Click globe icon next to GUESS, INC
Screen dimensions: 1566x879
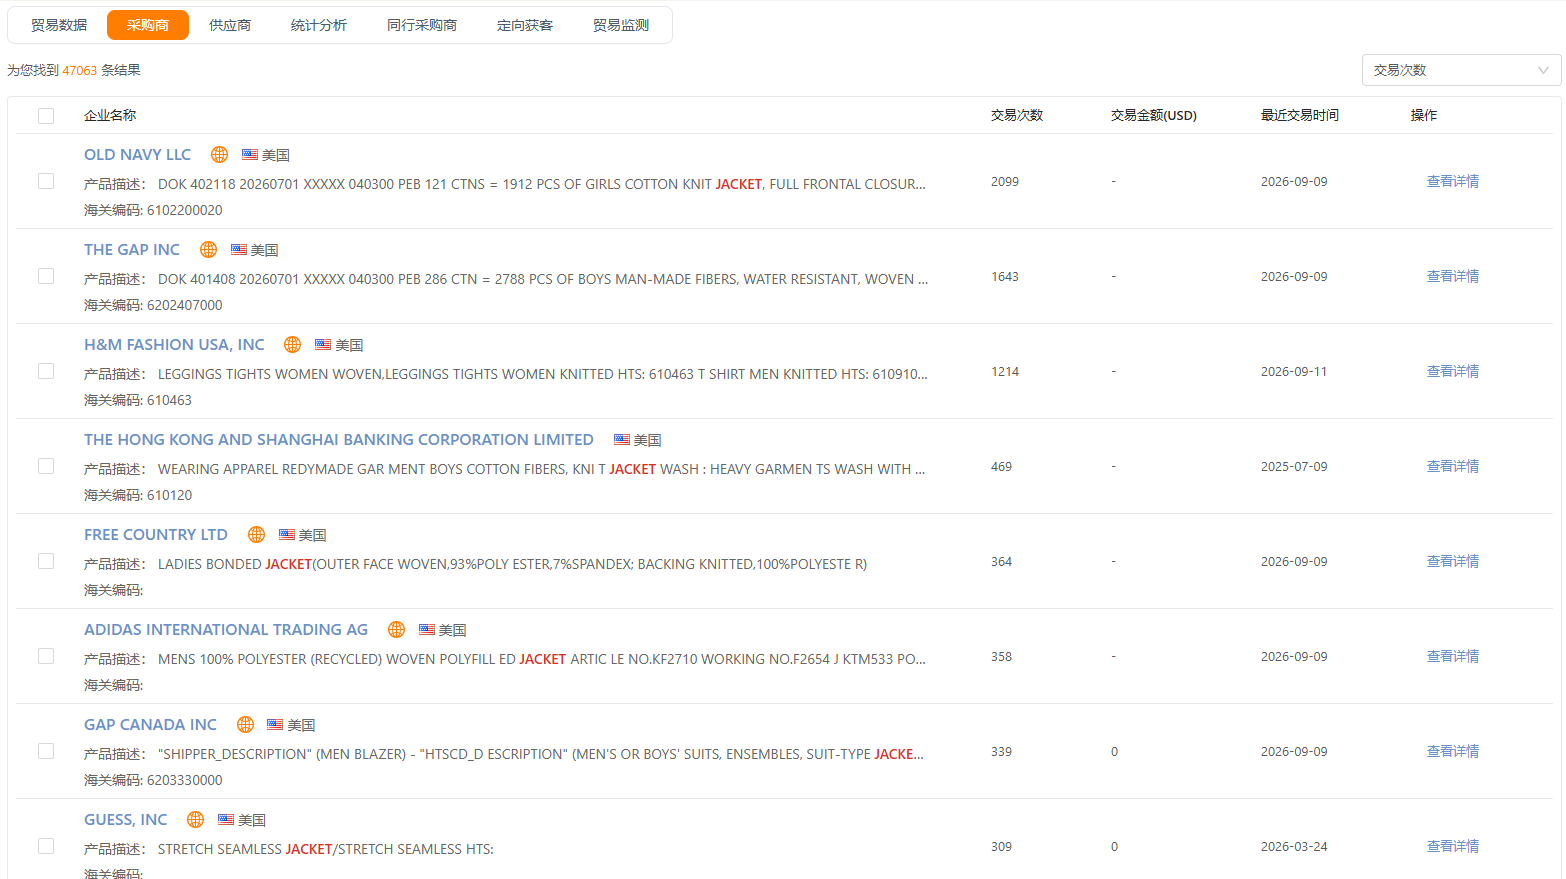point(195,819)
